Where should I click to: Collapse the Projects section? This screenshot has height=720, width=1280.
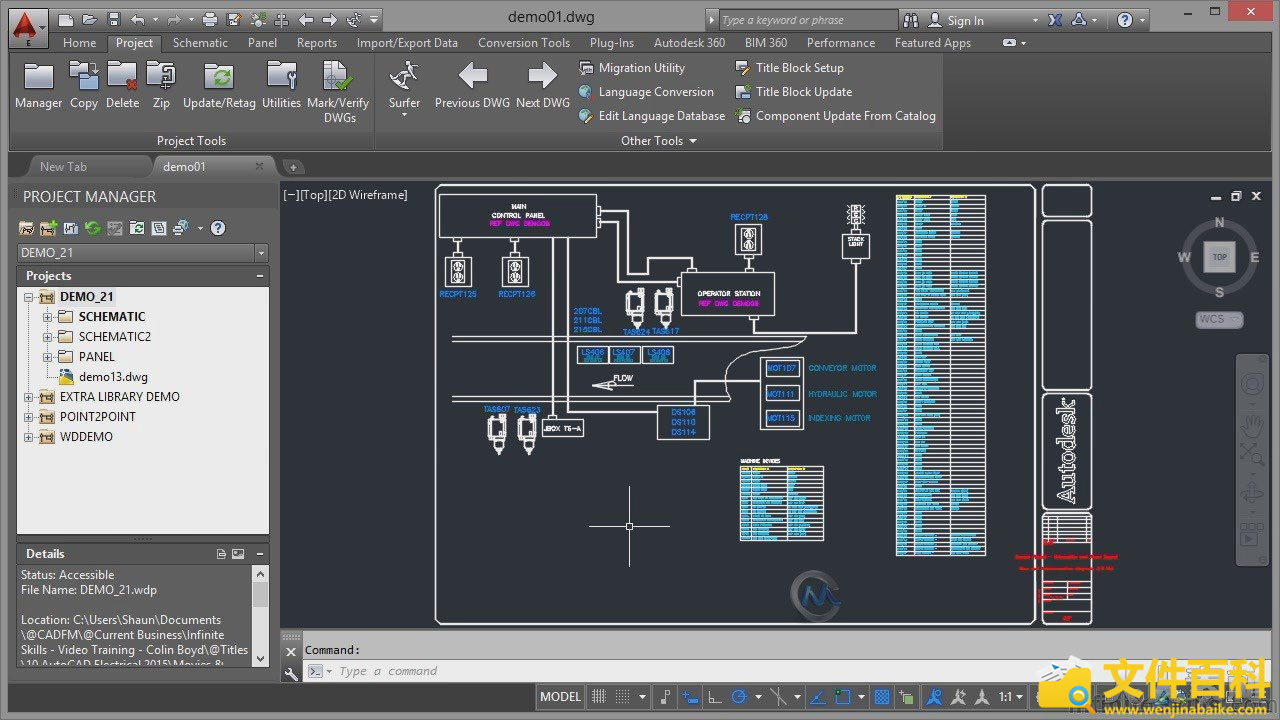pos(260,276)
